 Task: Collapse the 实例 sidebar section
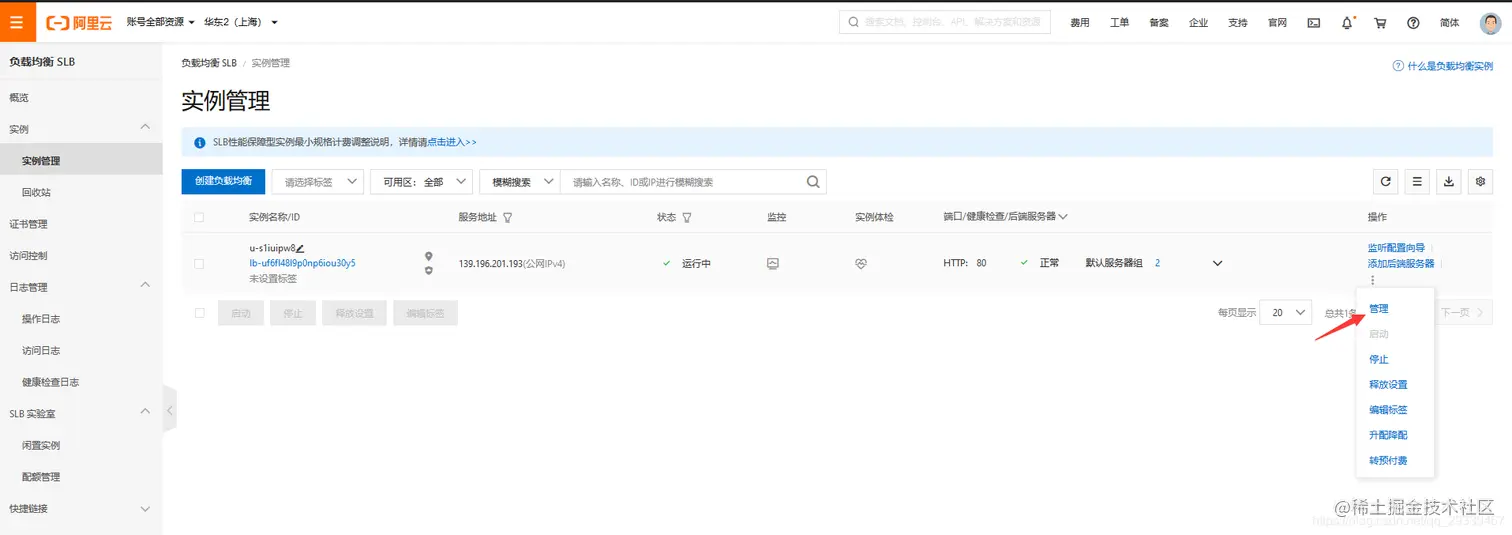tap(145, 128)
